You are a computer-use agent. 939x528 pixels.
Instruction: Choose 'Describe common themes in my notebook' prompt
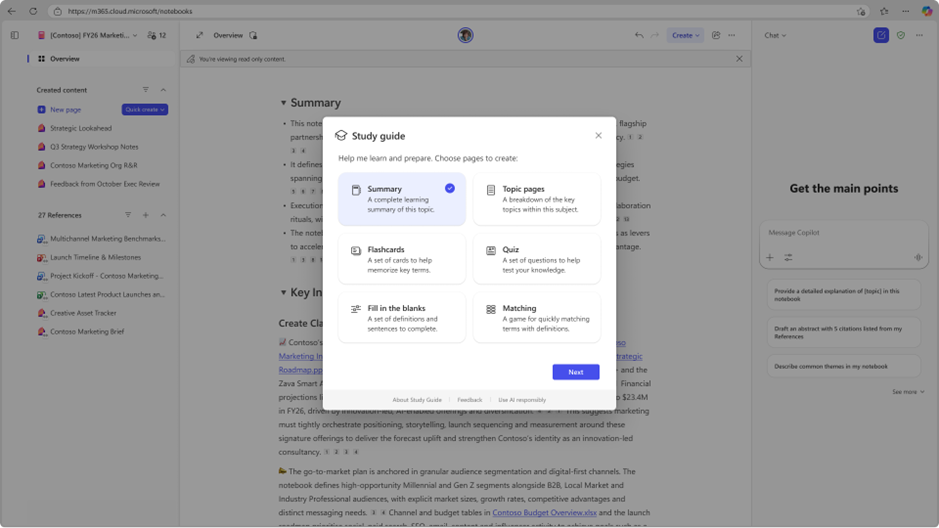click(x=843, y=366)
